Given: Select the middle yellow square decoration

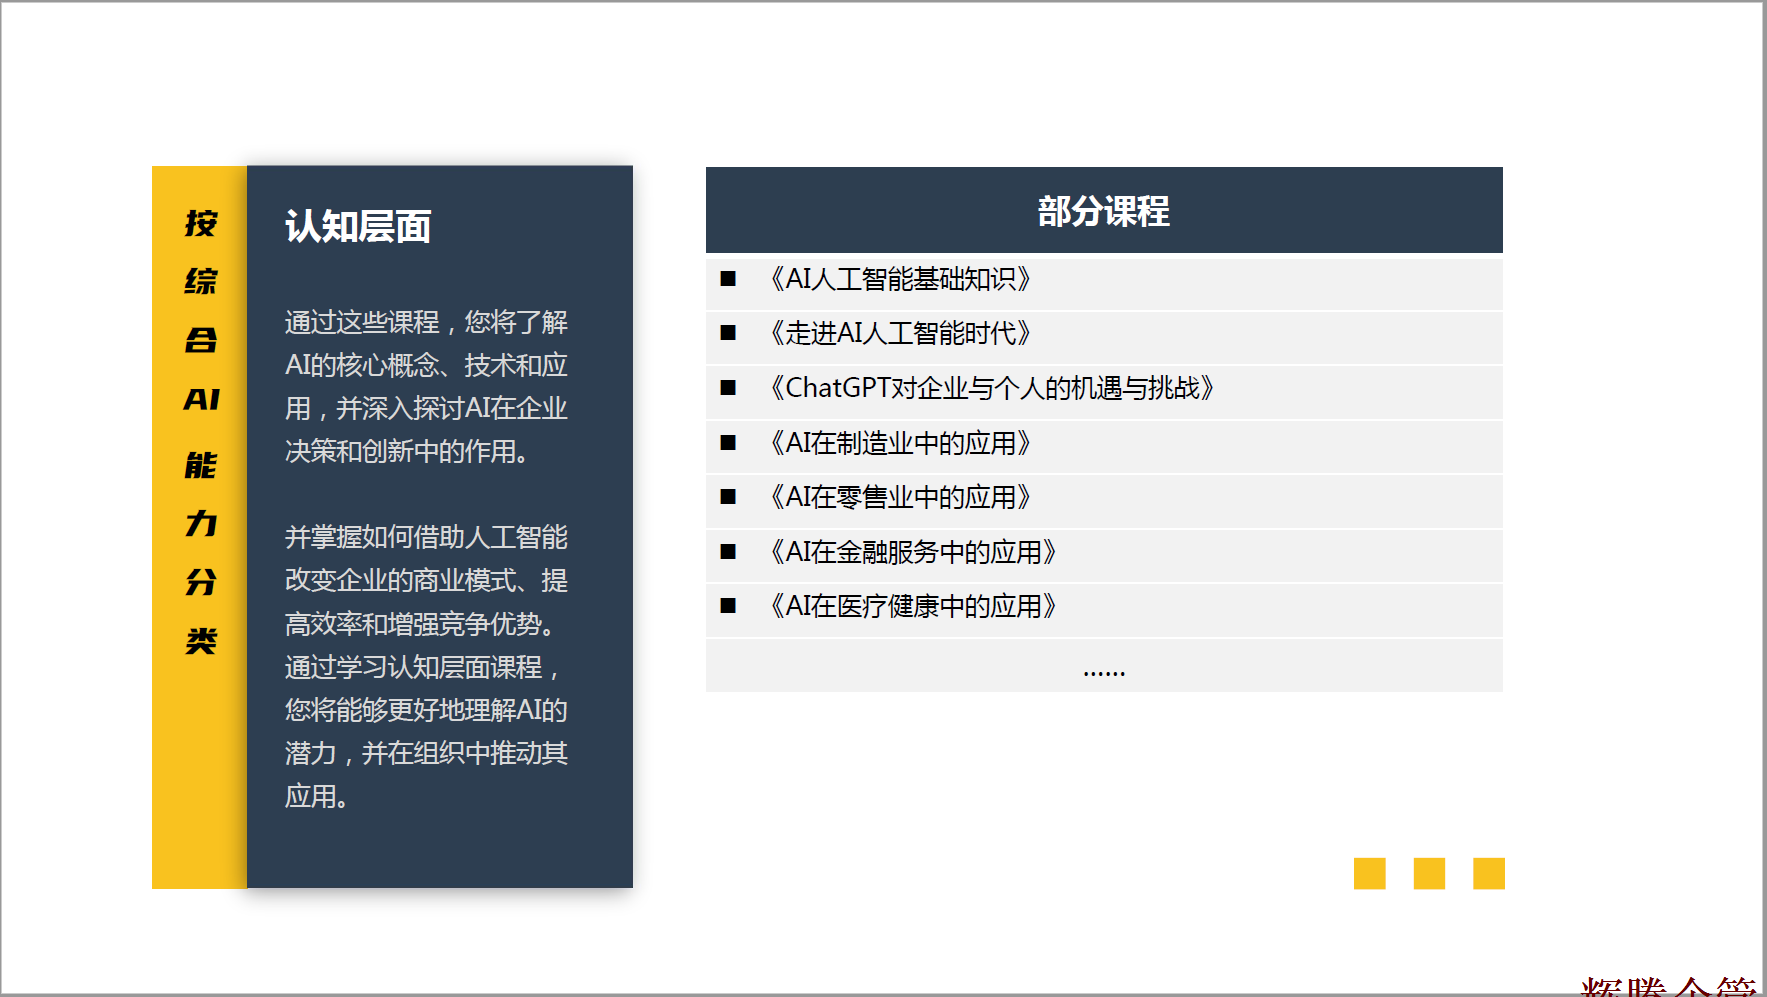Looking at the screenshot, I should click(x=1429, y=873).
